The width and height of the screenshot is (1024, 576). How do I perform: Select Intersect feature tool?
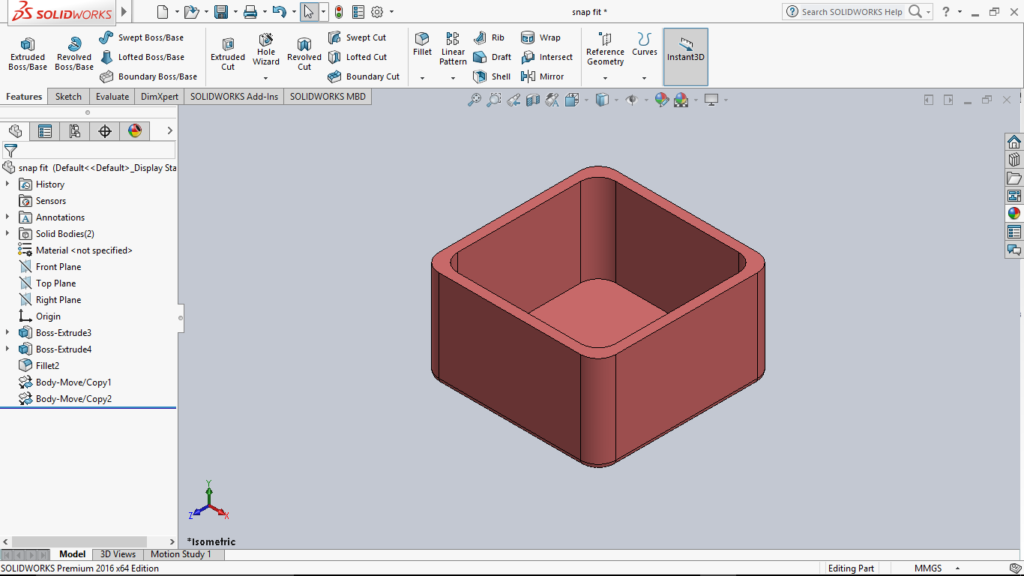547,57
